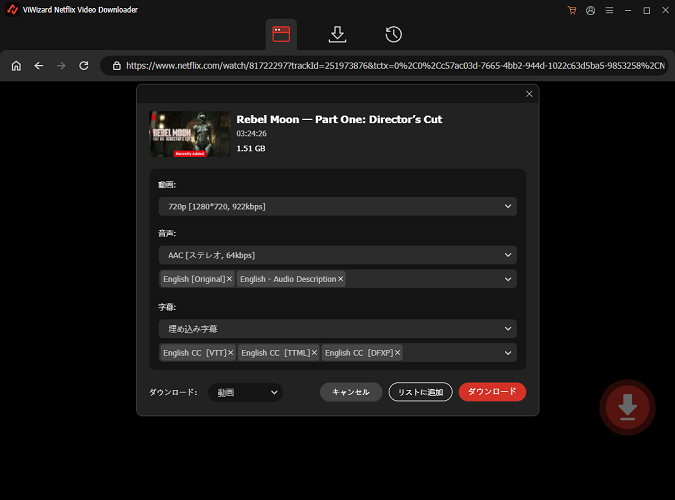Screen dimensions: 675x500
Task: Click the リストに追加 button
Action: pos(421,392)
